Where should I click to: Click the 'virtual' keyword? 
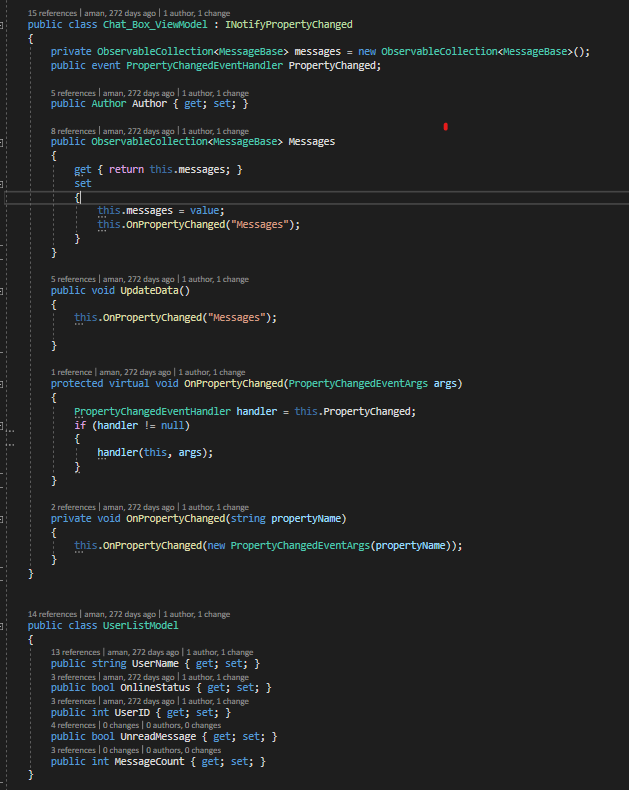pyautogui.click(x=129, y=384)
